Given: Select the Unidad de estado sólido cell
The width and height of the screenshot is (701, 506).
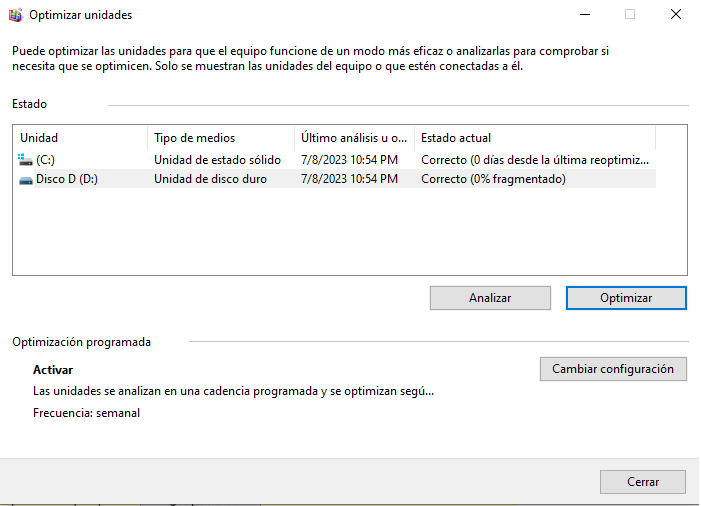Looking at the screenshot, I should tap(216, 160).
